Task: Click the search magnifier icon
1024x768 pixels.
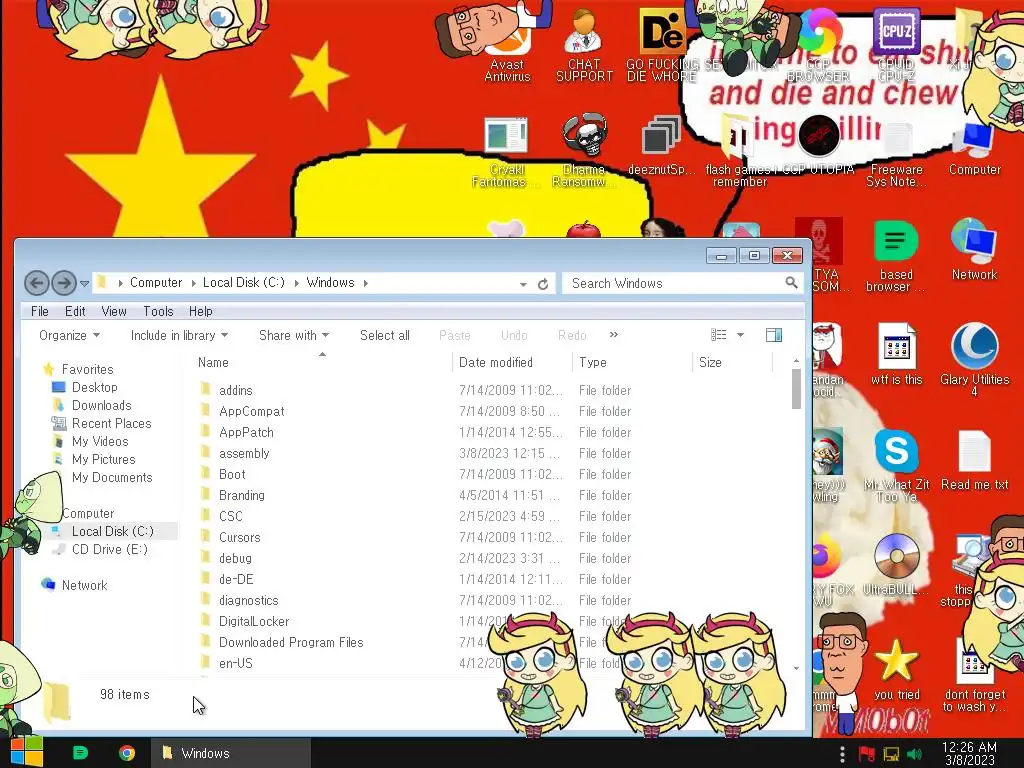Action: pos(791,283)
